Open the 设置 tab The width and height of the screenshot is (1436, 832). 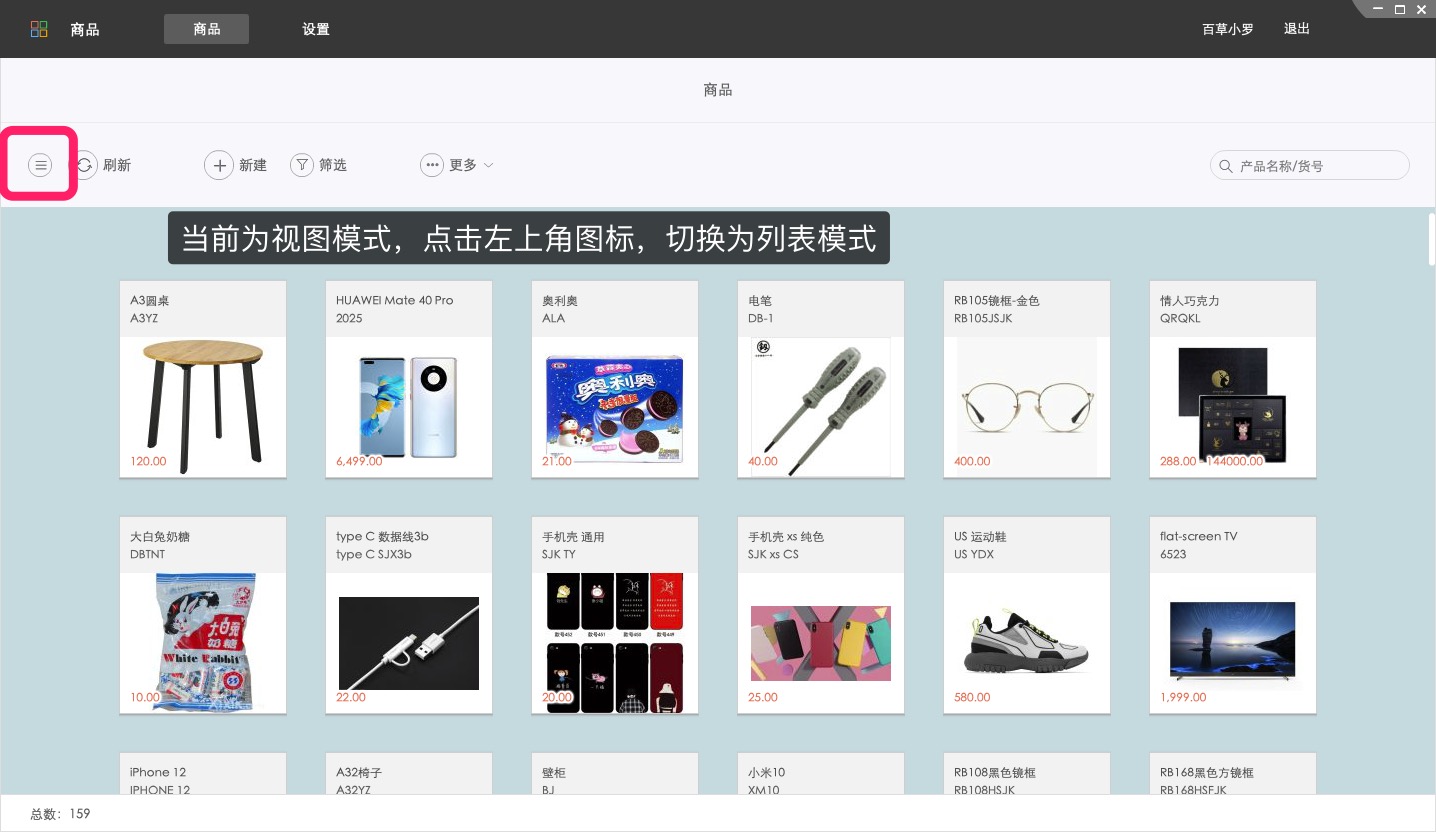tap(316, 29)
